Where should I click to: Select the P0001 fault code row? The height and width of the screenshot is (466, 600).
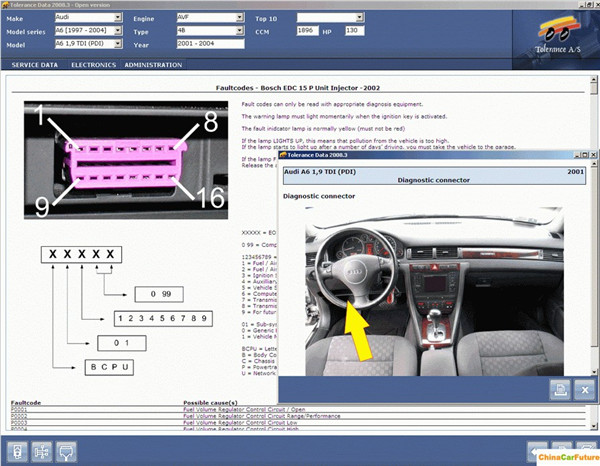pyautogui.click(x=100, y=408)
